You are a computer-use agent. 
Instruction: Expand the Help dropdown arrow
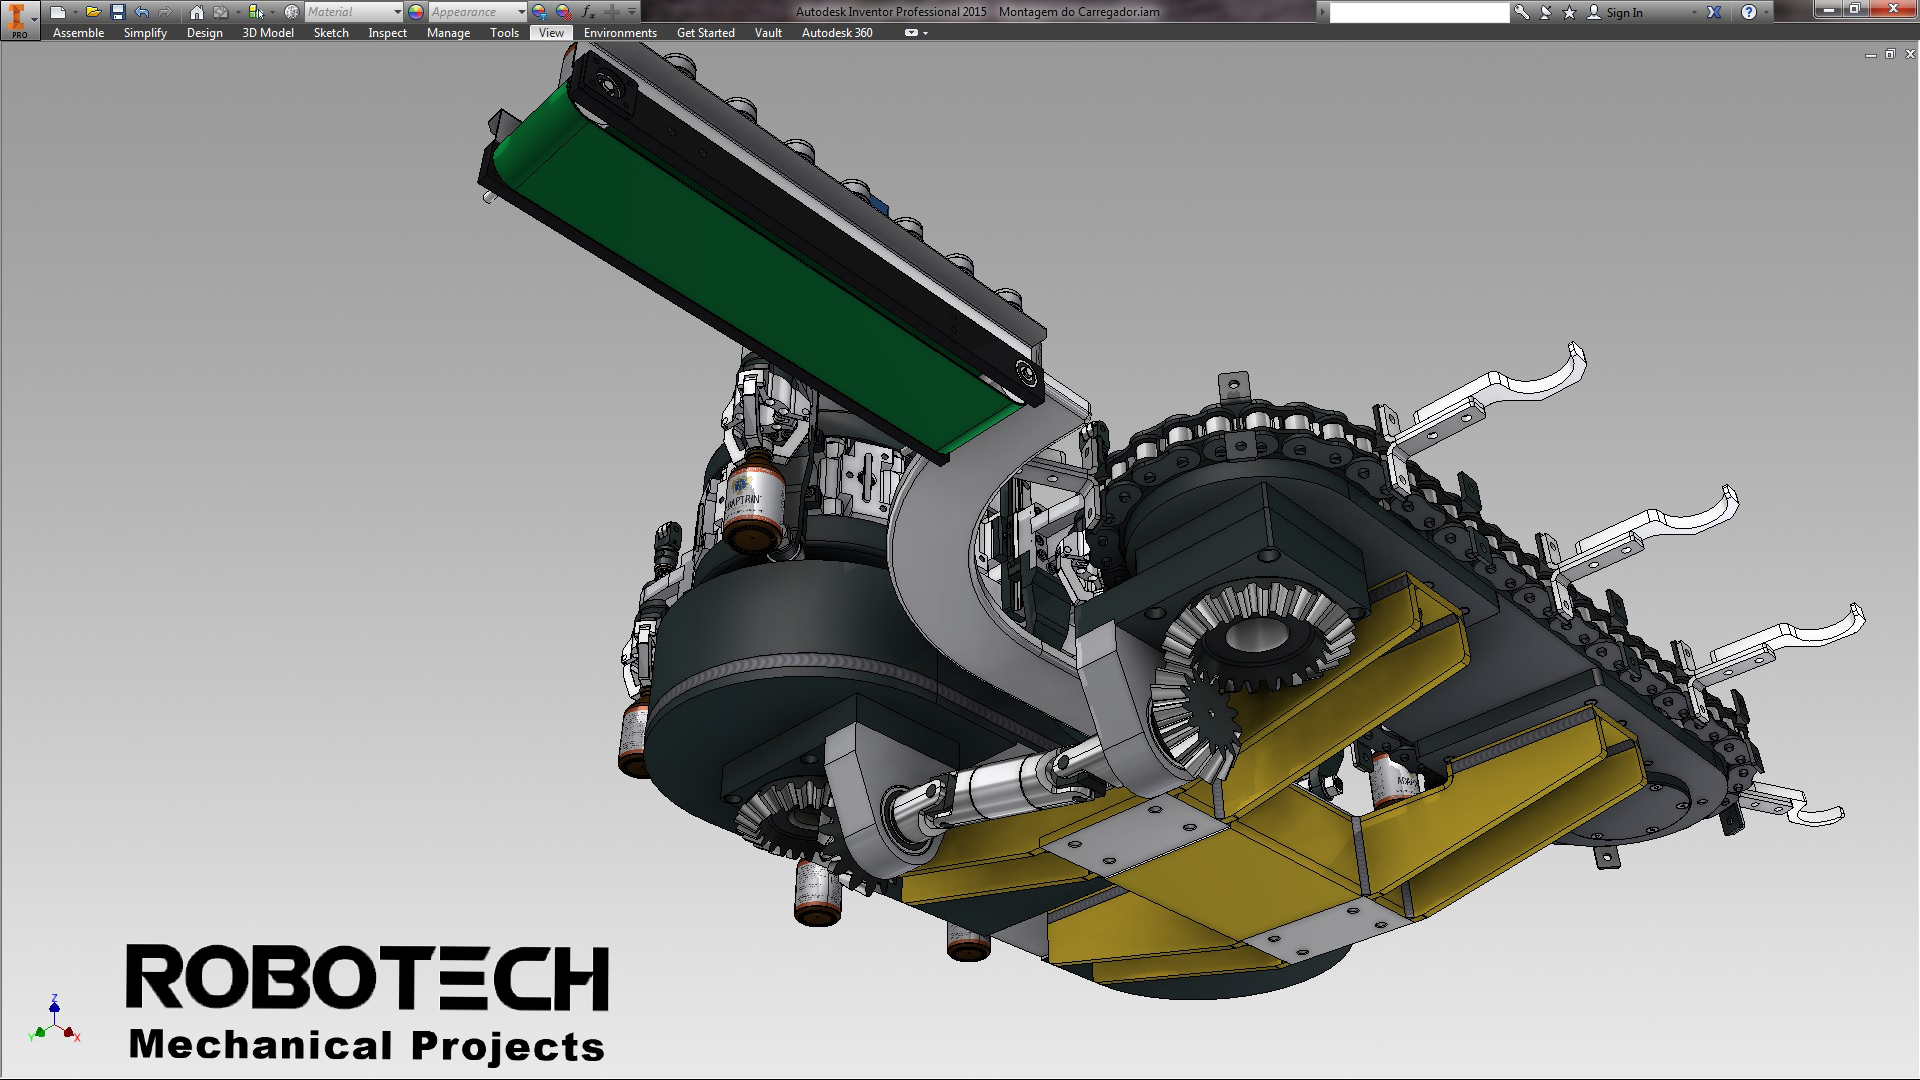pos(1767,12)
